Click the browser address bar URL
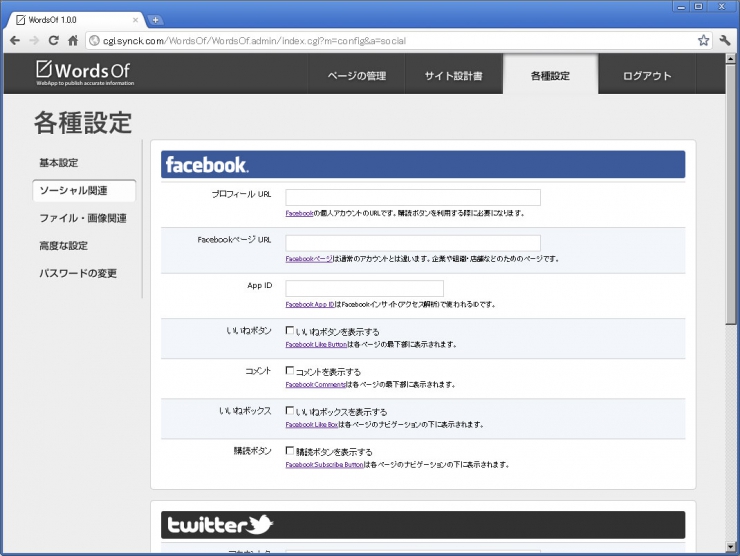The width and height of the screenshot is (740, 556). pyautogui.click(x=254, y=41)
